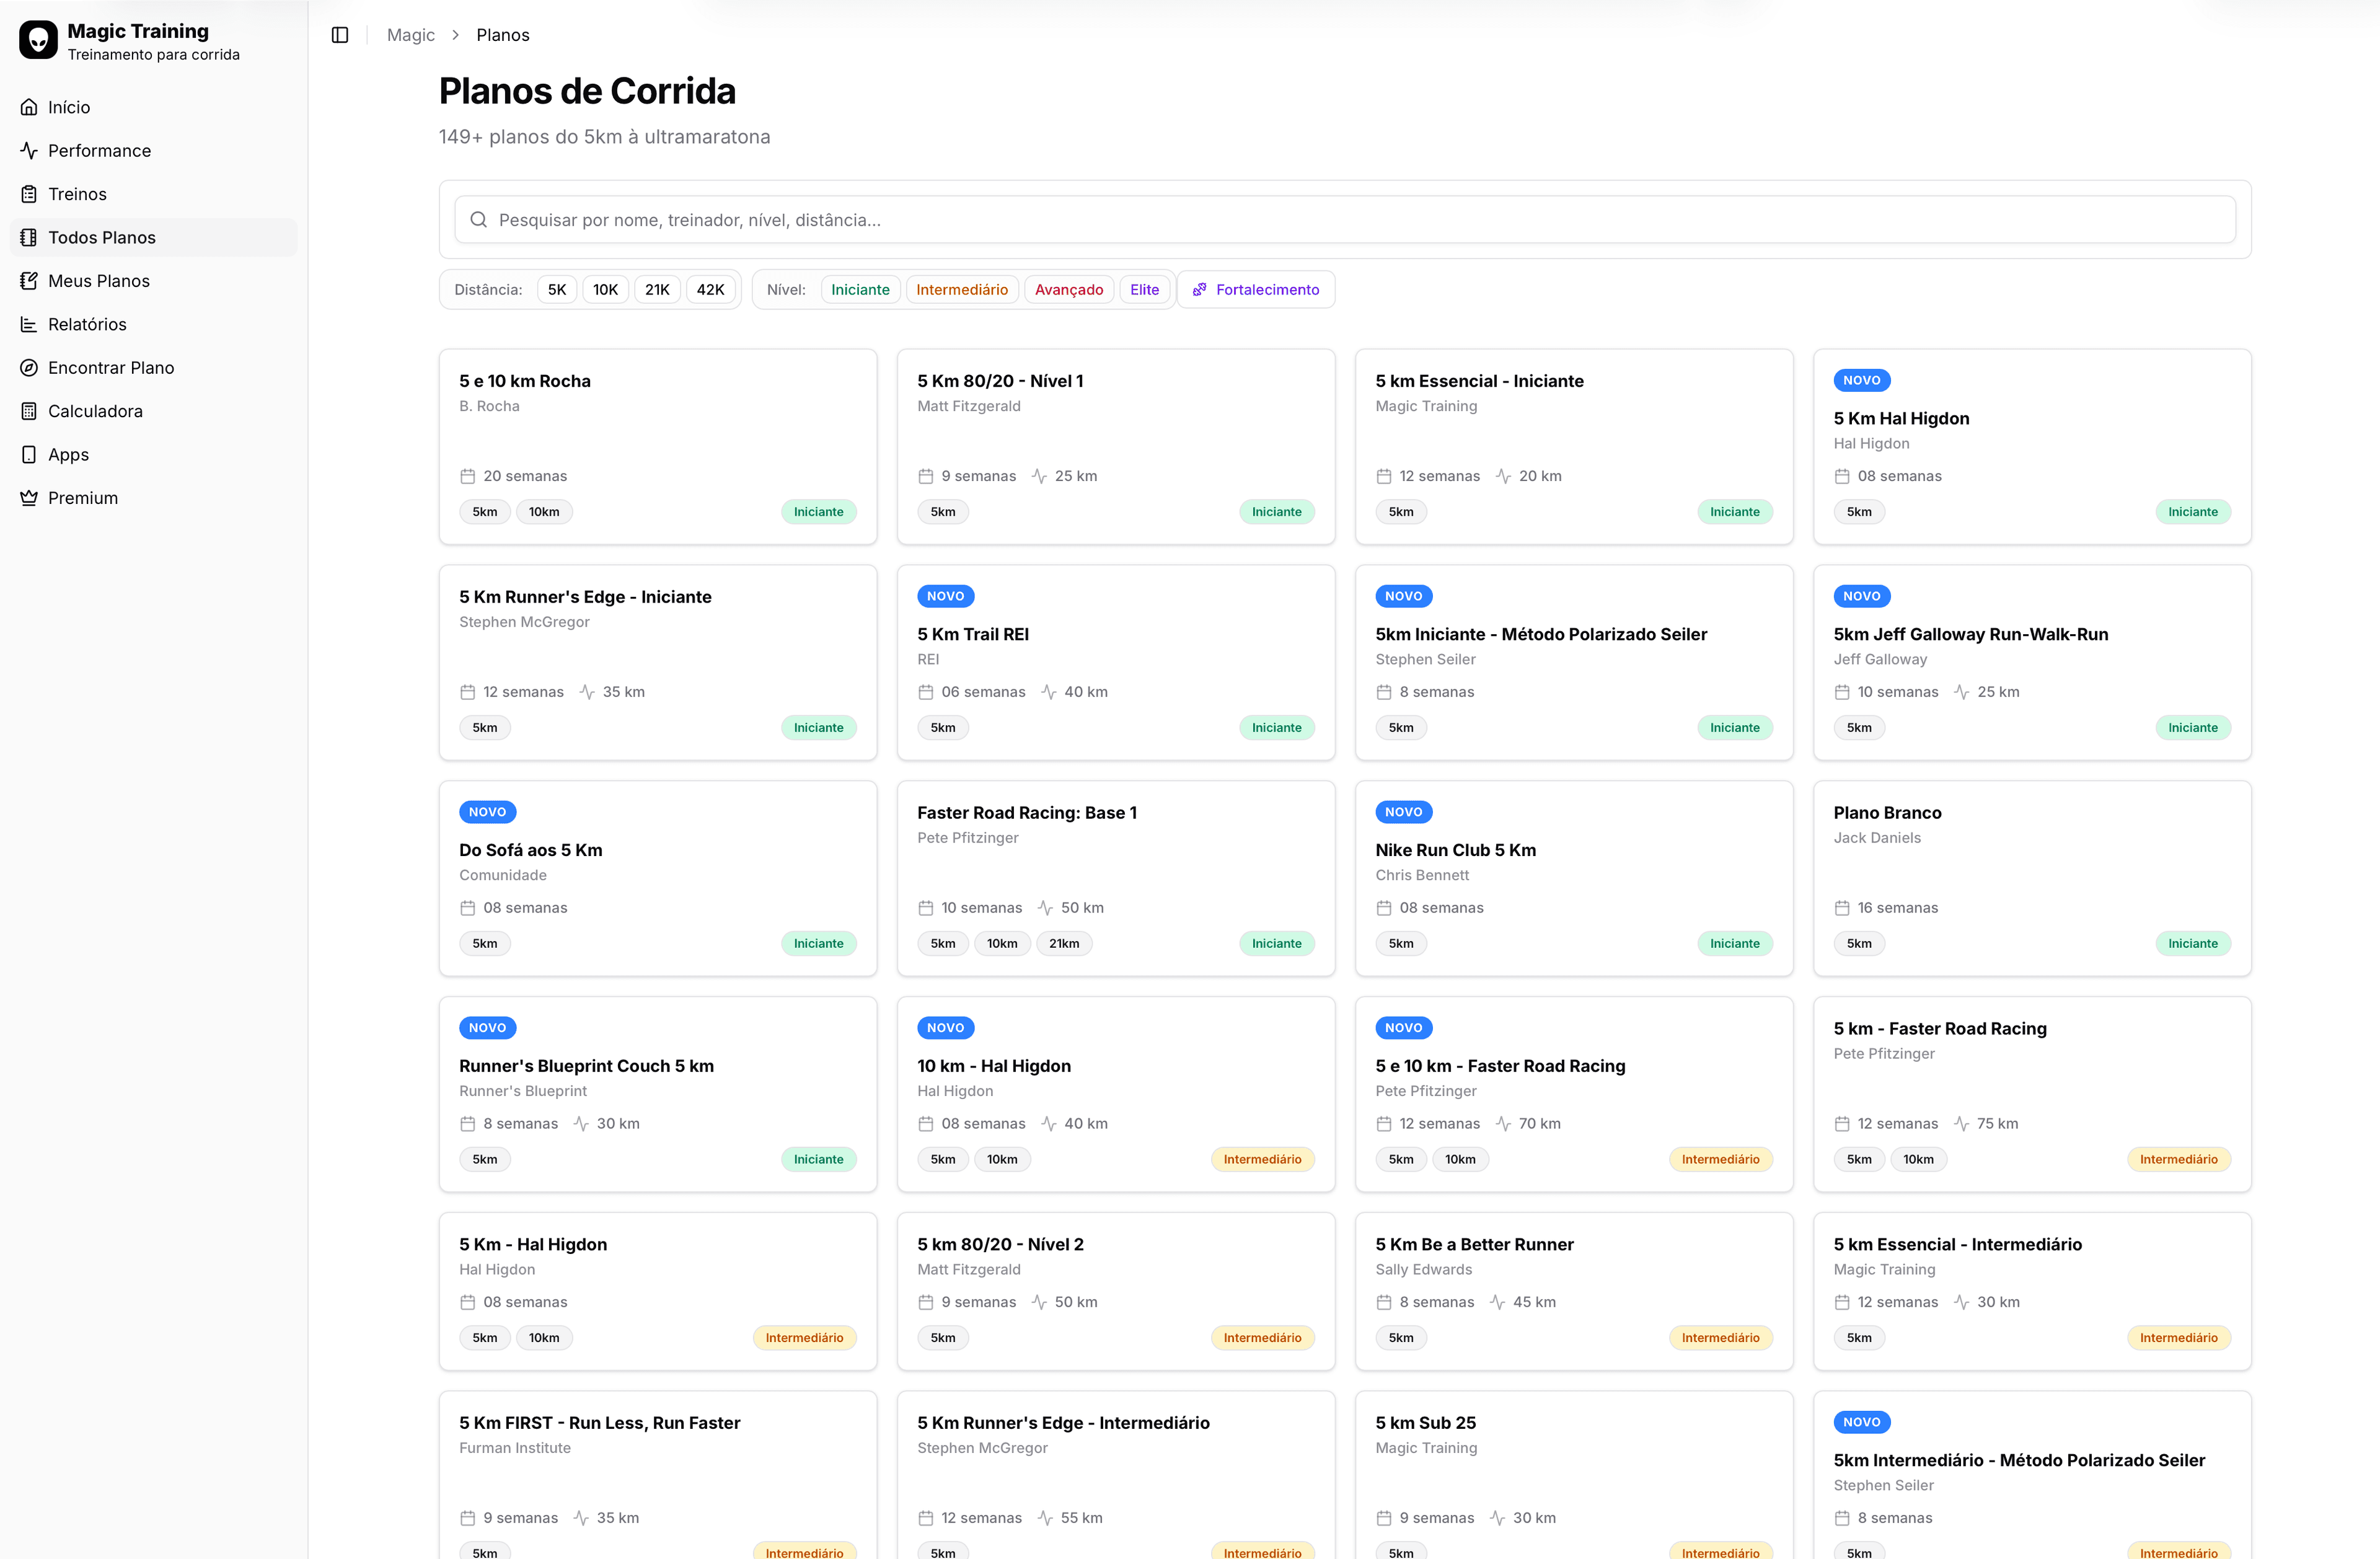Click the Relatórios chart icon
2380x1559 pixels.
pos(29,324)
